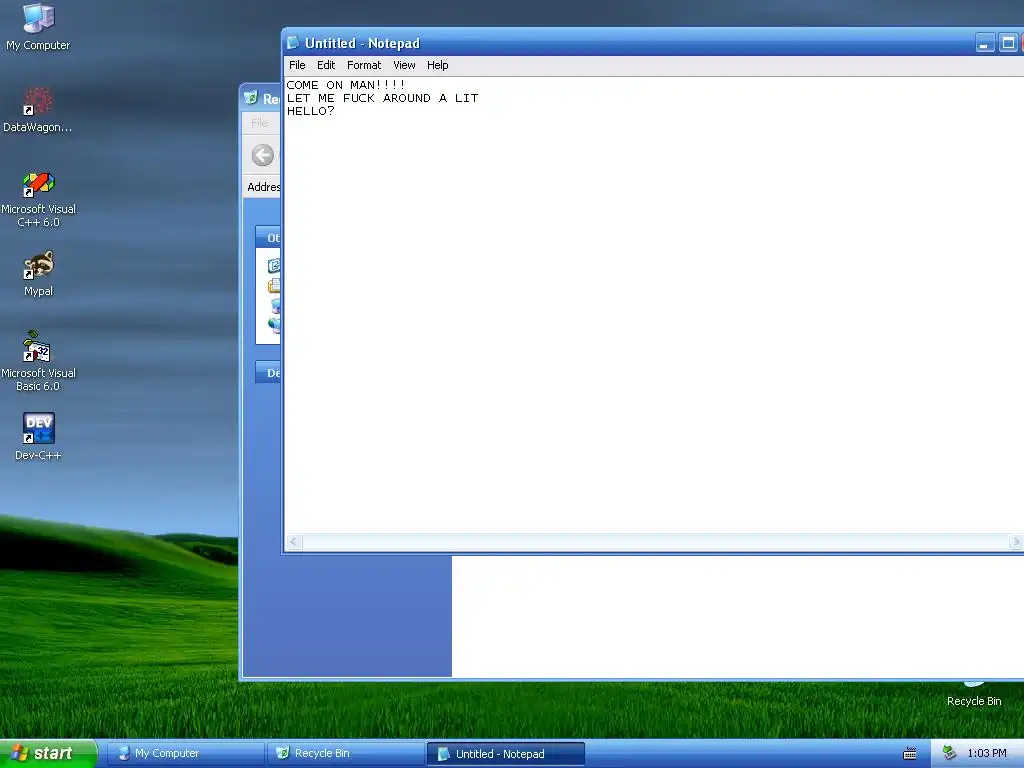
Task: Select the Recycle Bin desktop icon
Action: (974, 694)
